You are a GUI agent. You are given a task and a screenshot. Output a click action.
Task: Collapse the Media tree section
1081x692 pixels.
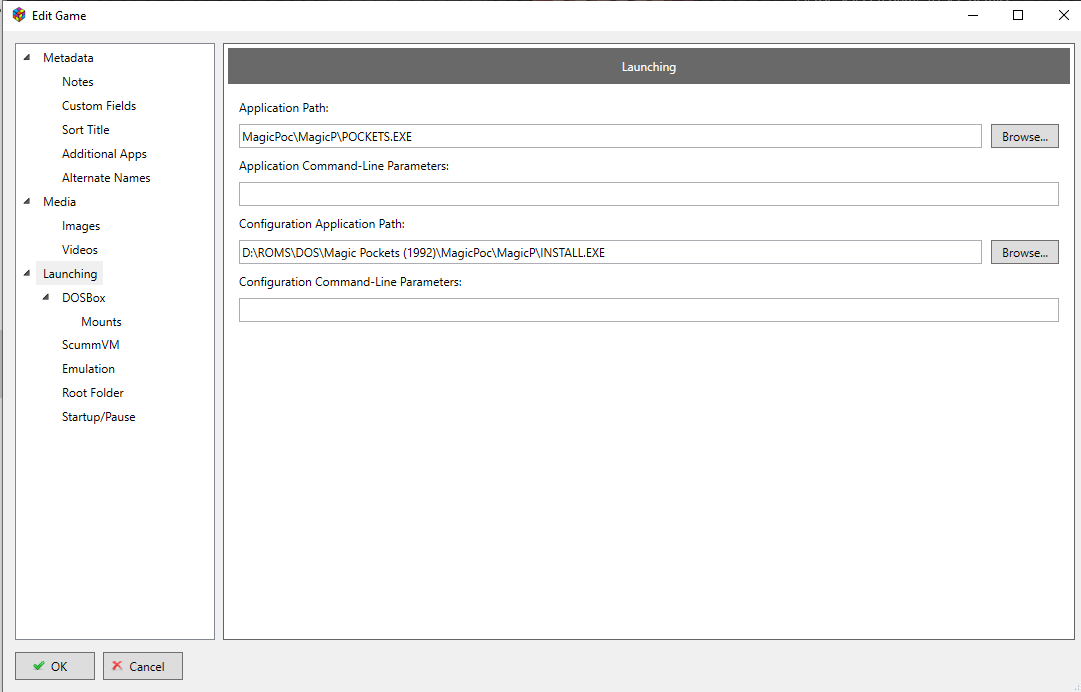27,202
